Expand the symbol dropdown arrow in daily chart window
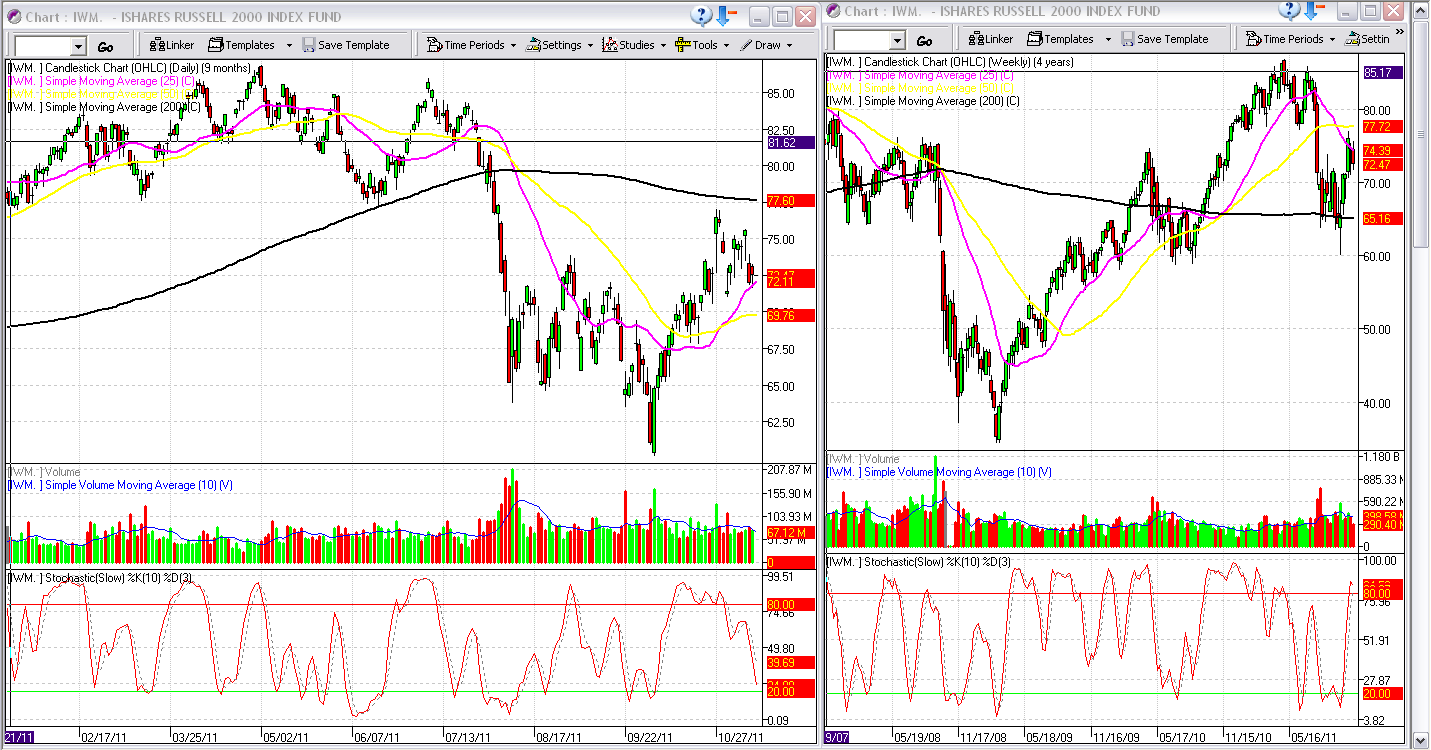Image resolution: width=1431 pixels, height=750 pixels. (x=78, y=46)
